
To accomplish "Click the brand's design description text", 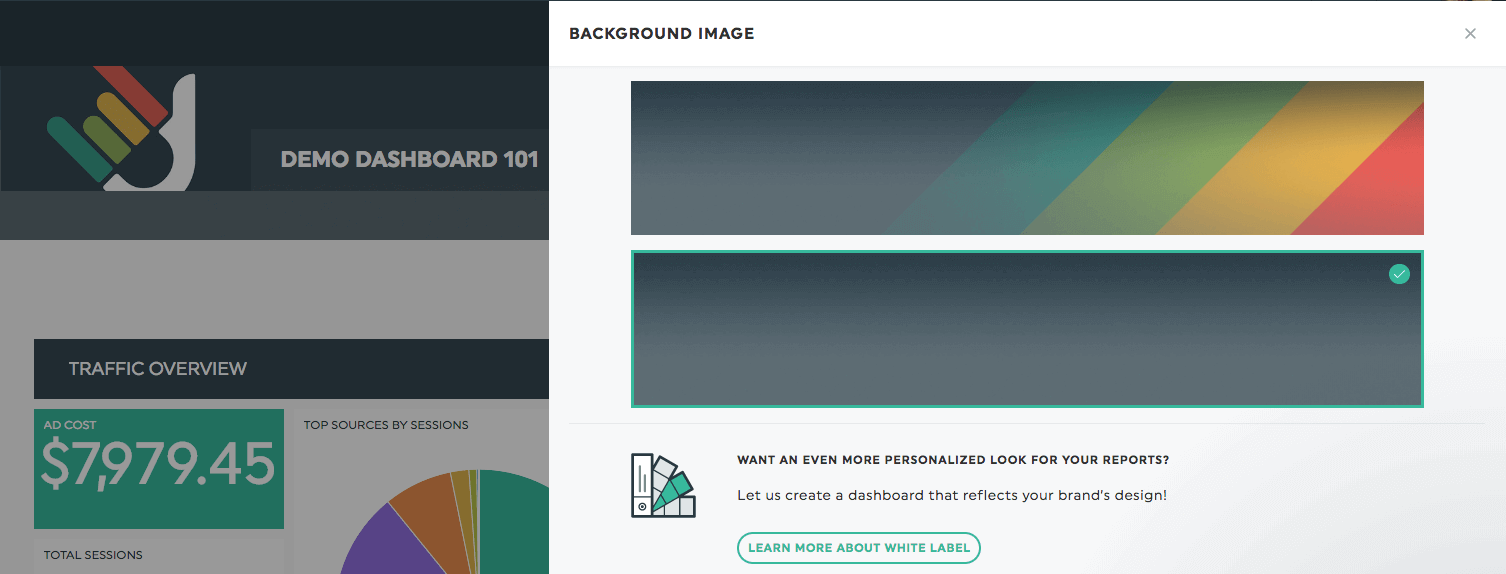I will 952,495.
